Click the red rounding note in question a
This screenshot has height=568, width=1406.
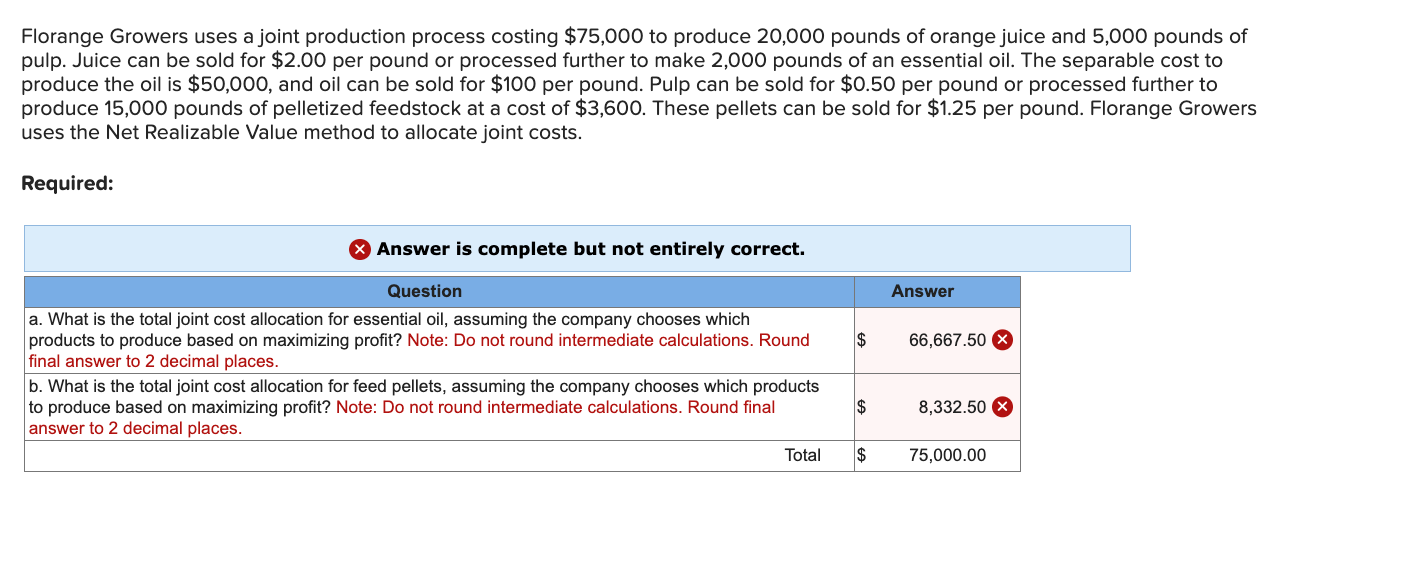418,351
